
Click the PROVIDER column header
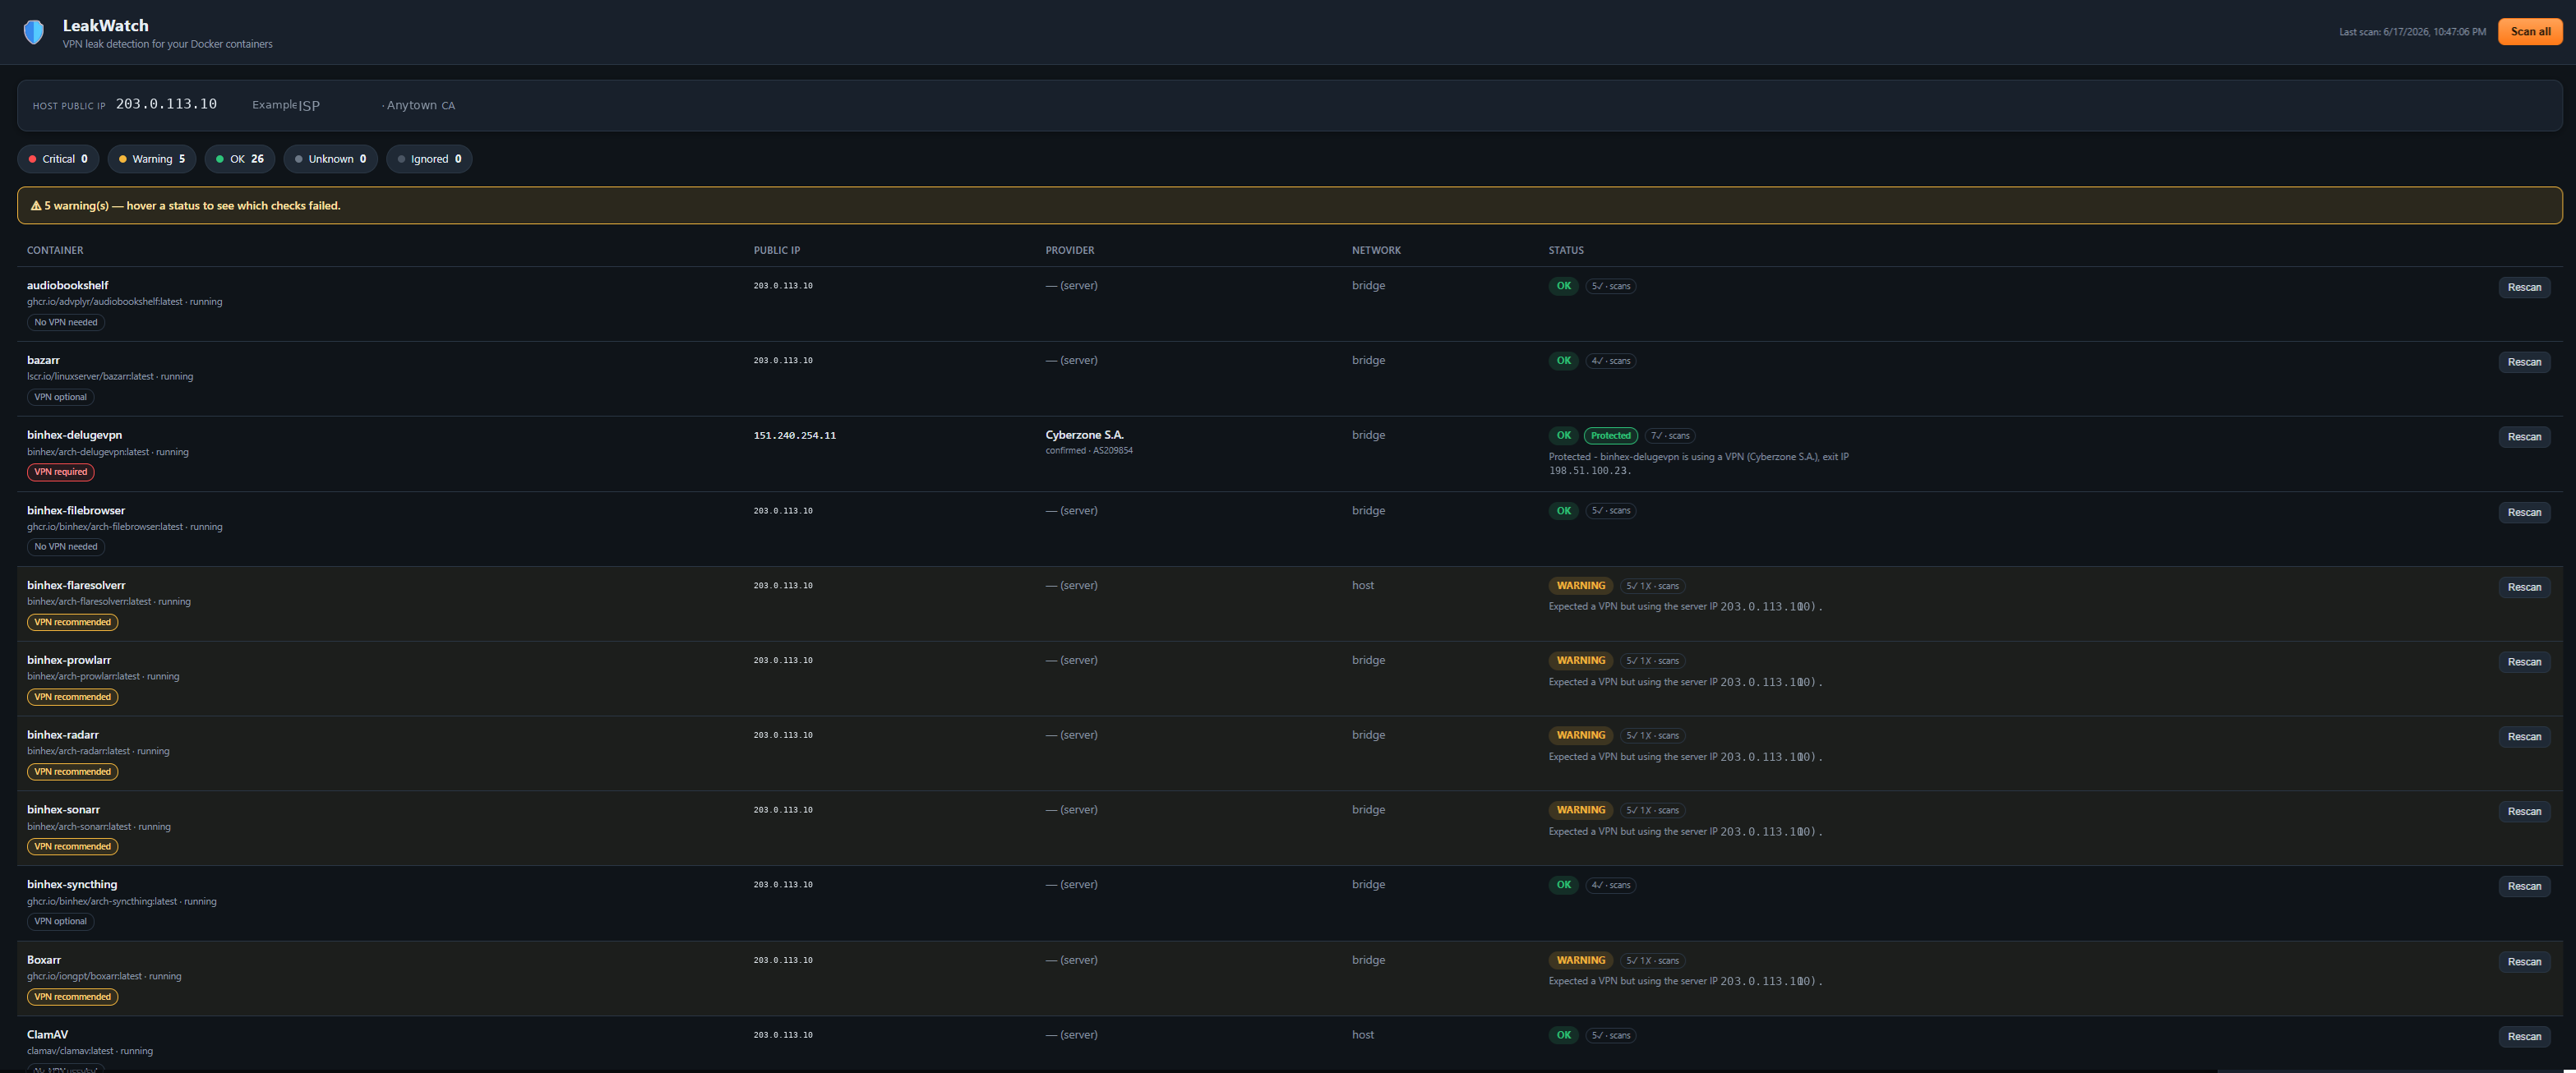(1070, 250)
